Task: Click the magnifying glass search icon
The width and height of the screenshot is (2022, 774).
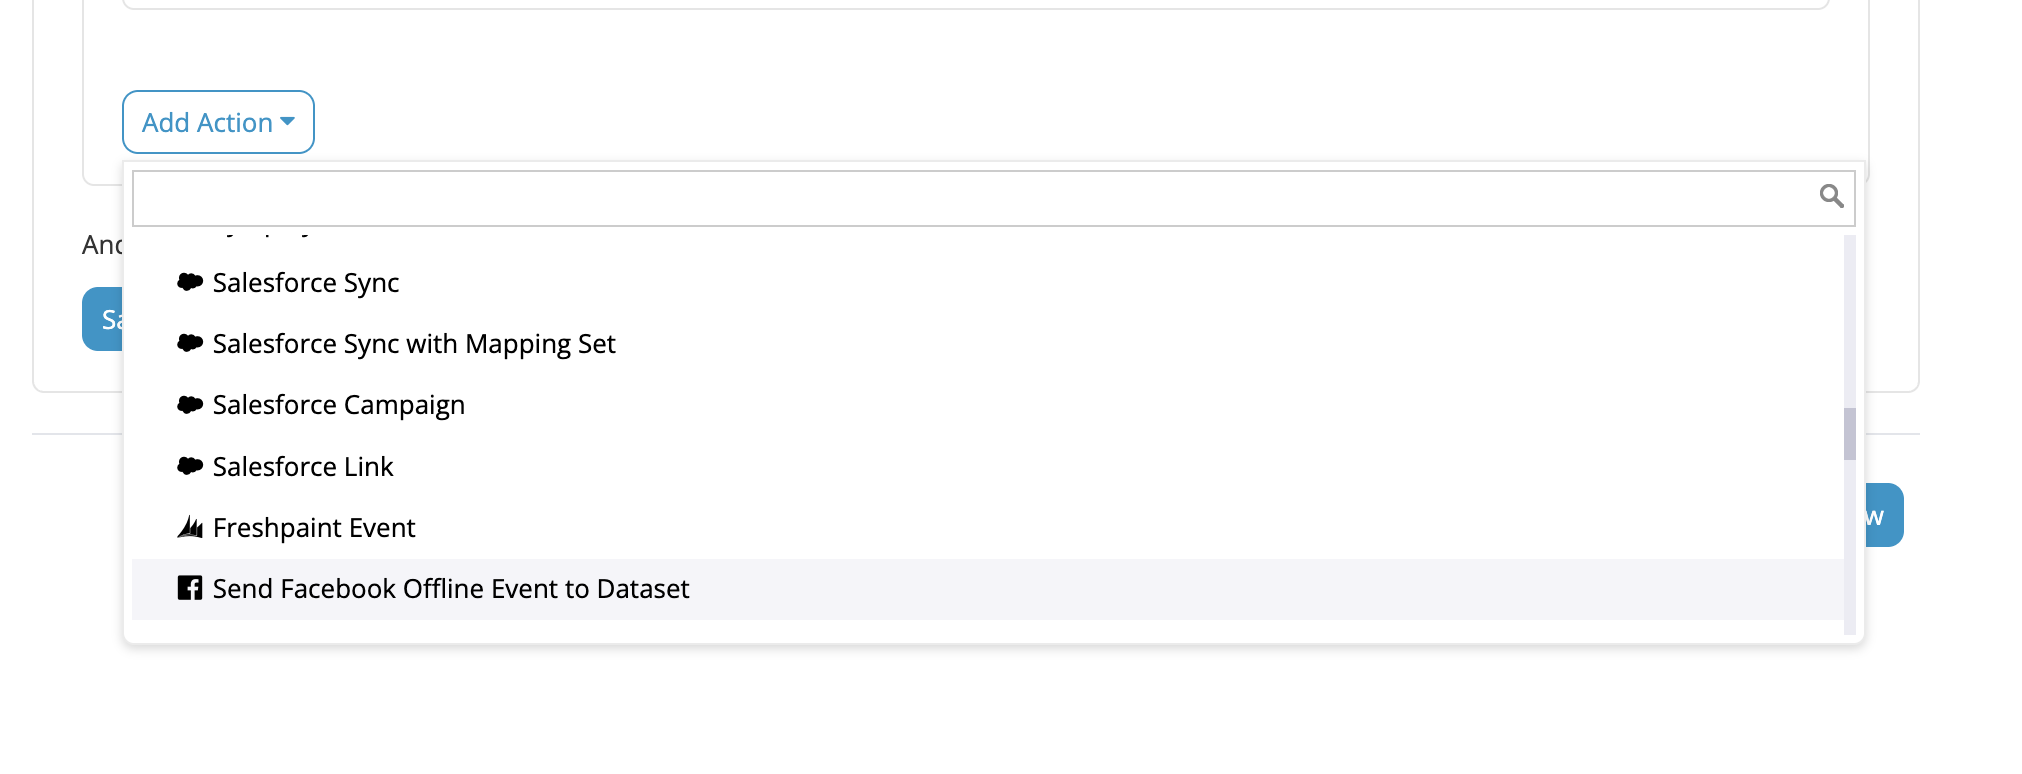Action: pyautogui.click(x=1831, y=196)
